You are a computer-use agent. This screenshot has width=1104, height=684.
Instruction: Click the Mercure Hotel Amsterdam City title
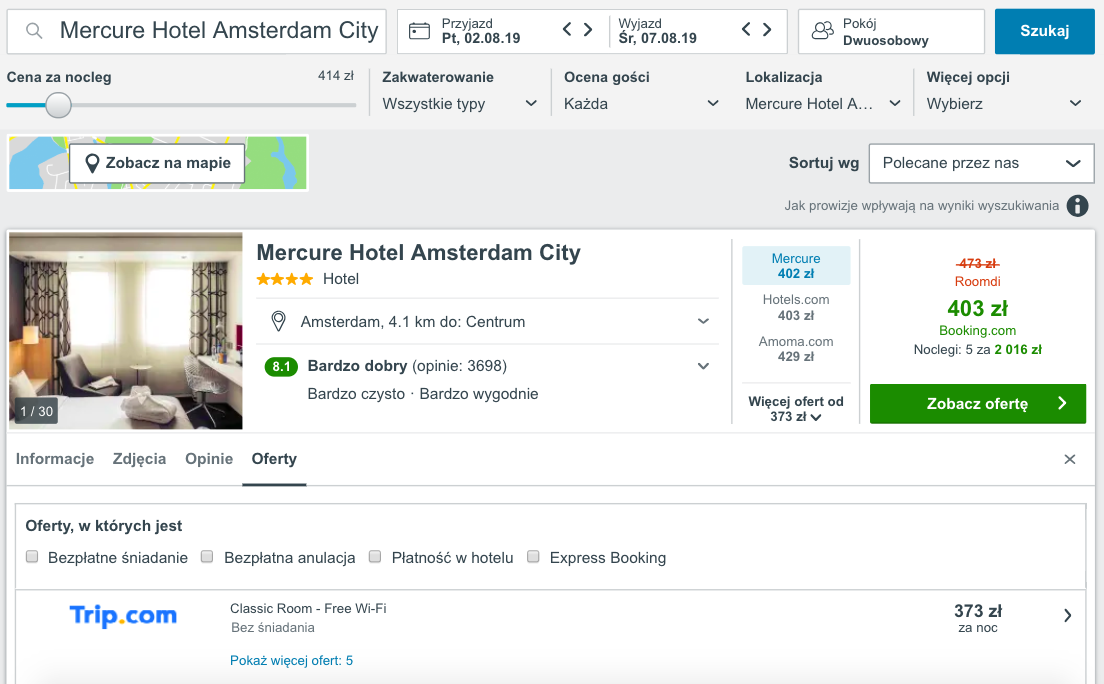pyautogui.click(x=418, y=253)
